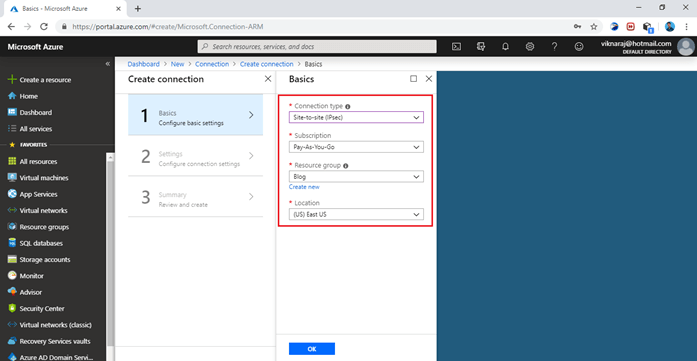Click the password key icon in address bar
The height and width of the screenshot is (361, 697).
[x=577, y=27]
